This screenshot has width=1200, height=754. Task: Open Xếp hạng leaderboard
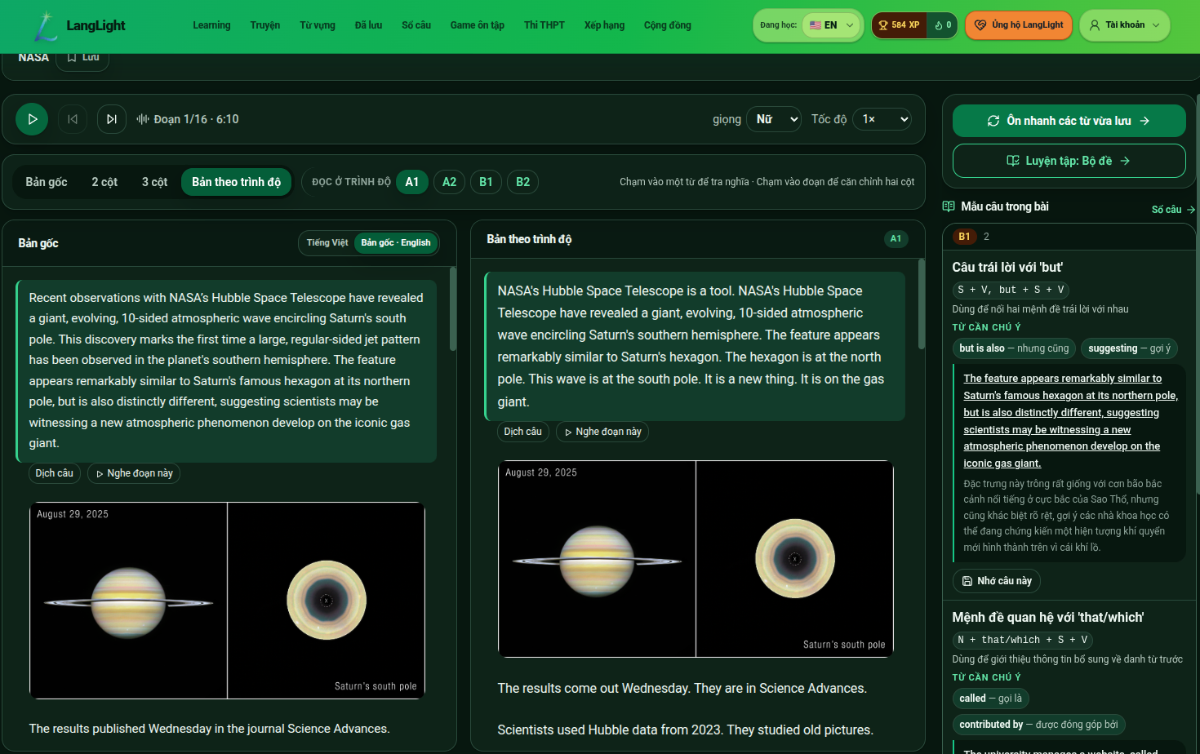click(604, 25)
